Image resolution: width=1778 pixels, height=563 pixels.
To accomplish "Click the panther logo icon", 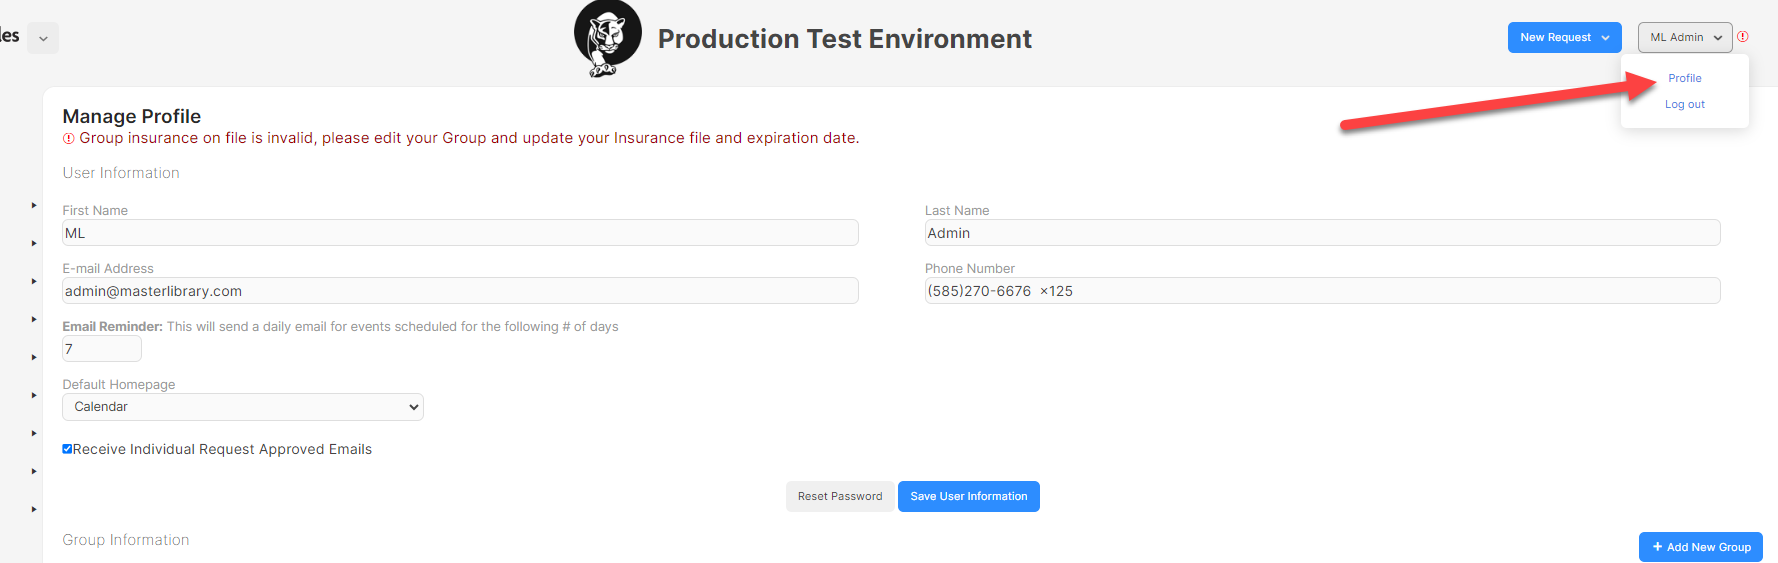I will (608, 39).
